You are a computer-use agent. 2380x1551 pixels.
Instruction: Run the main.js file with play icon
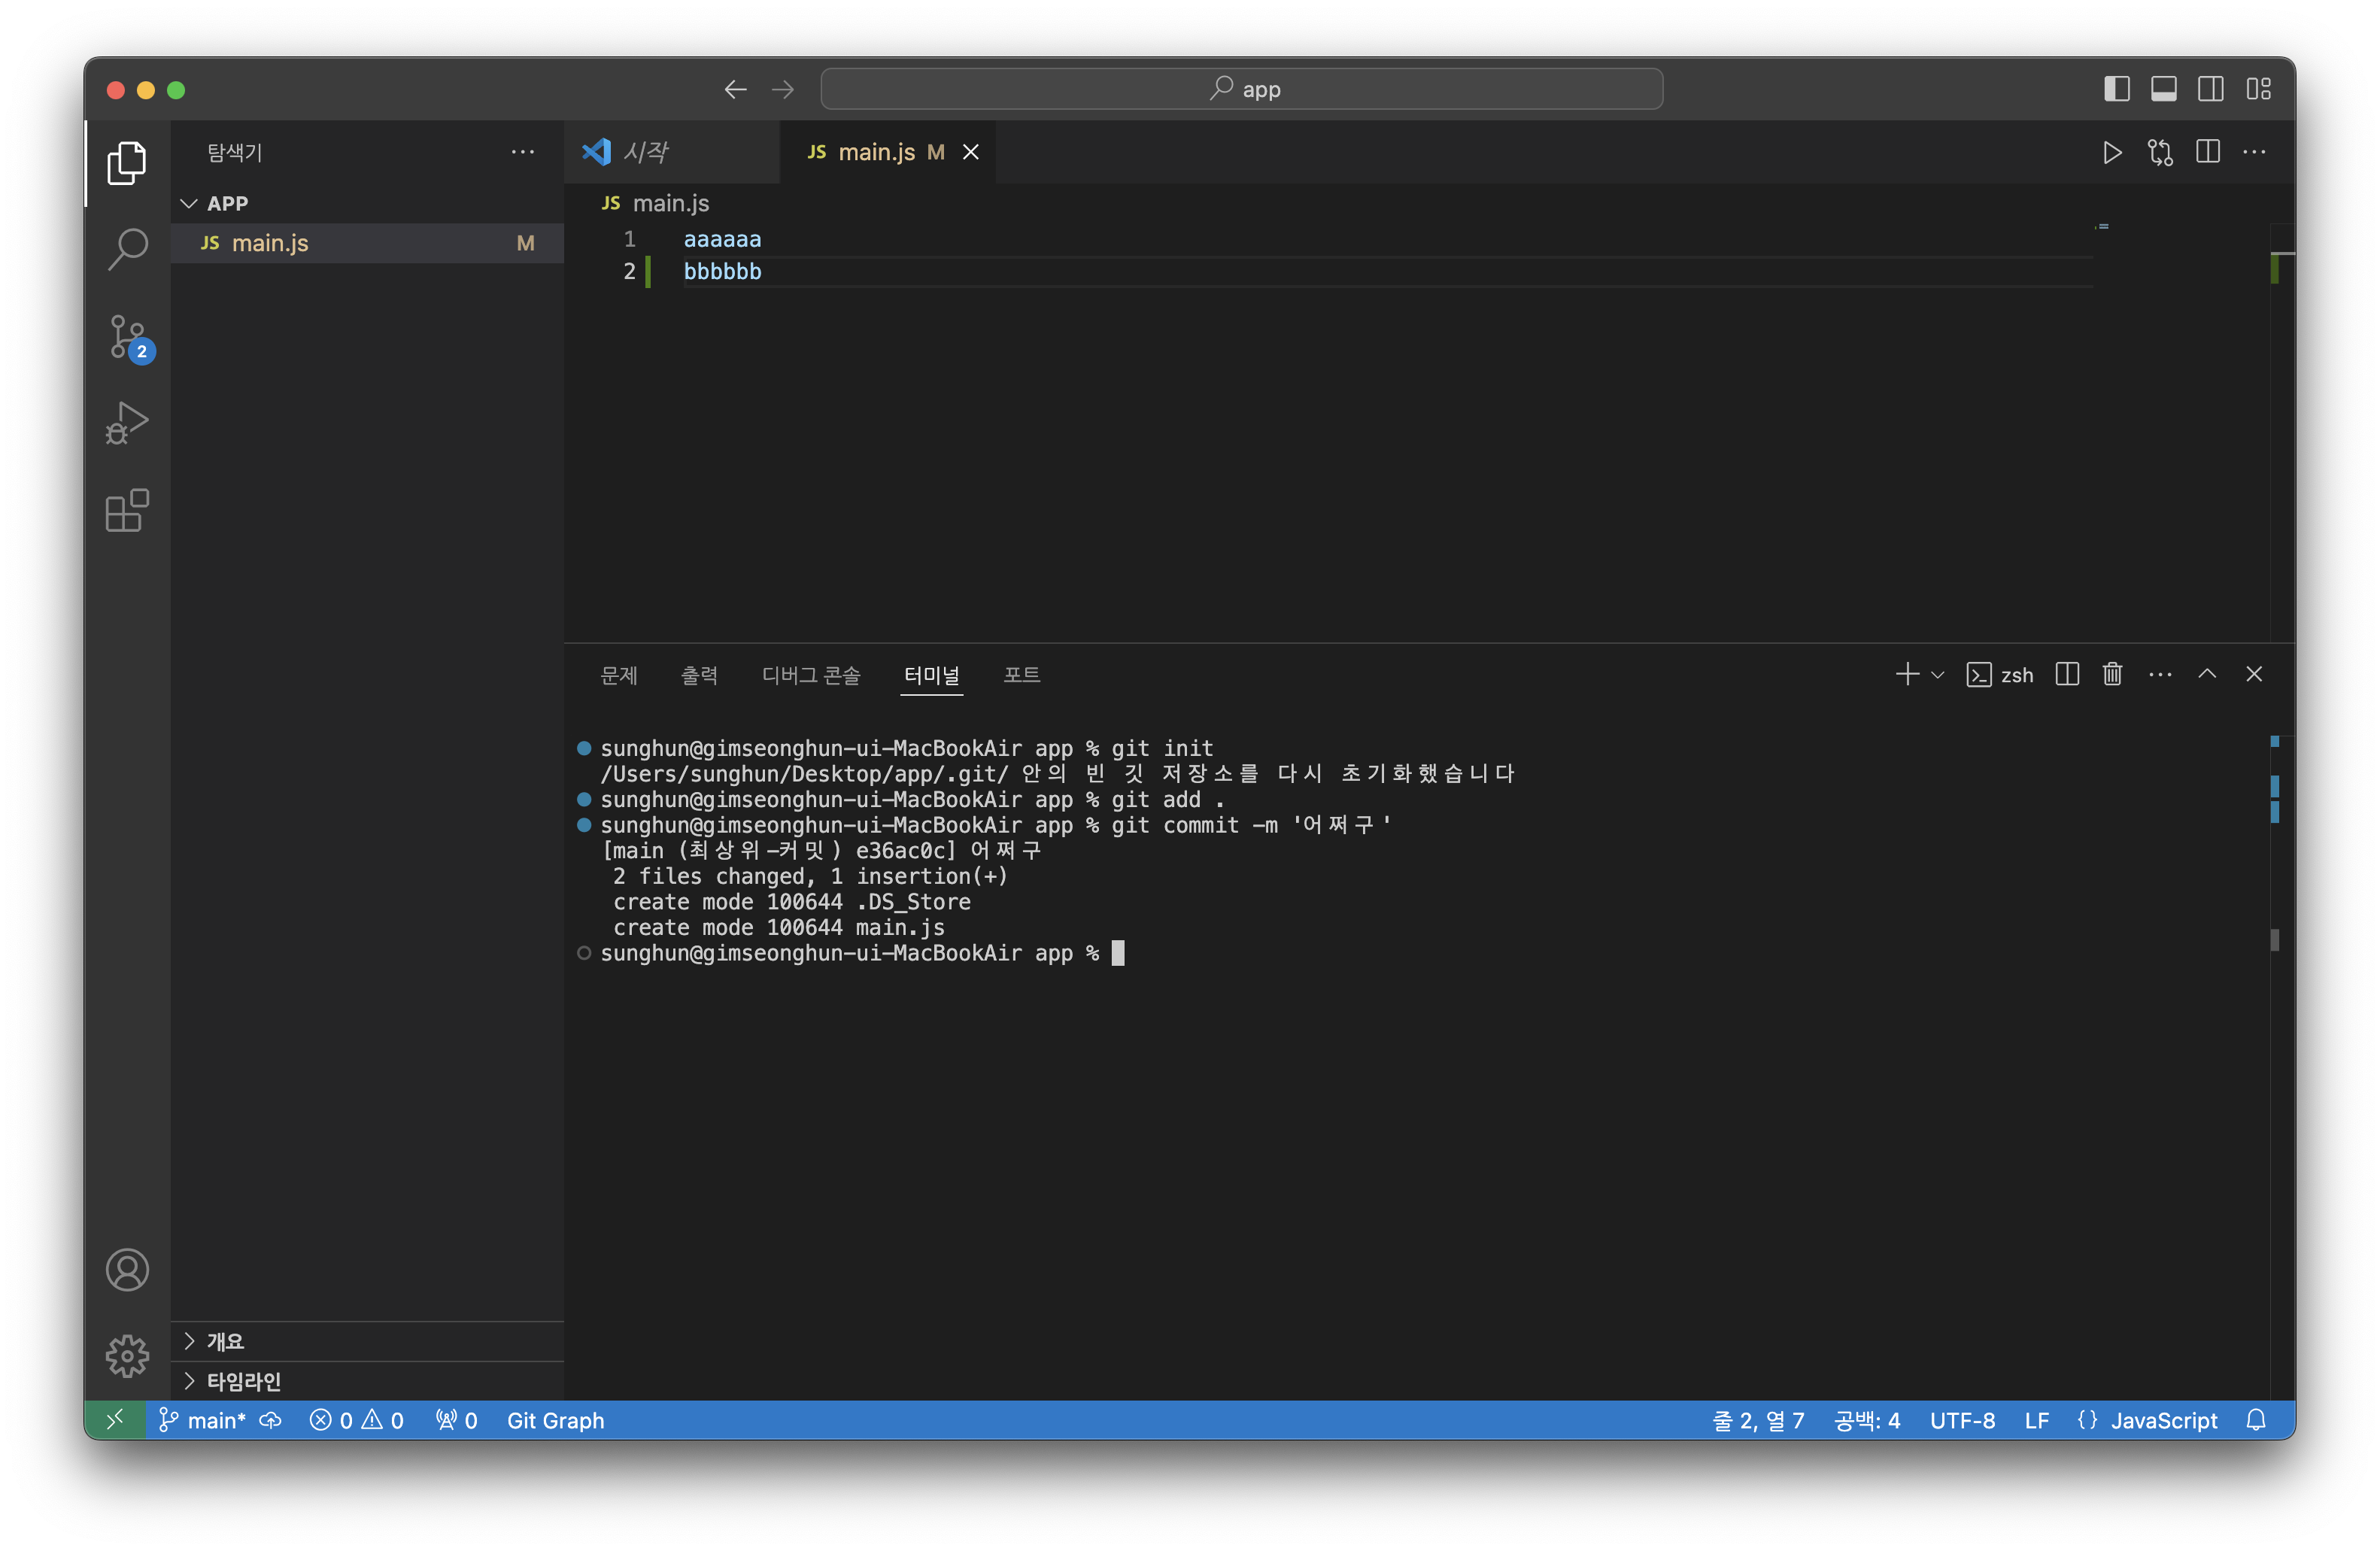2112,152
